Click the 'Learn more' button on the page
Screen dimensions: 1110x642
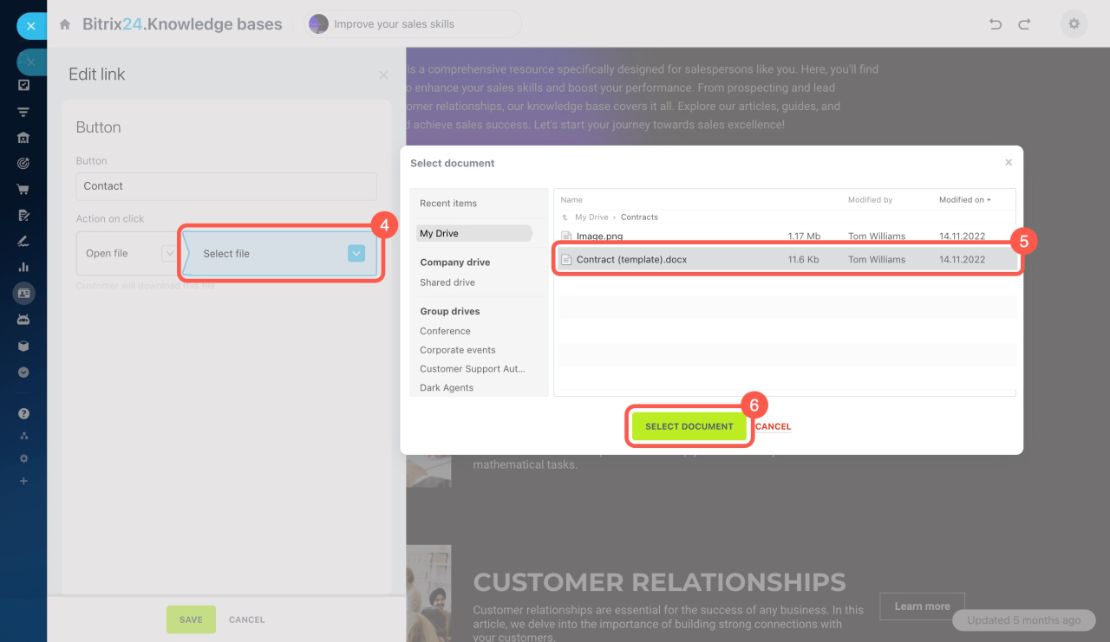click(x=922, y=606)
